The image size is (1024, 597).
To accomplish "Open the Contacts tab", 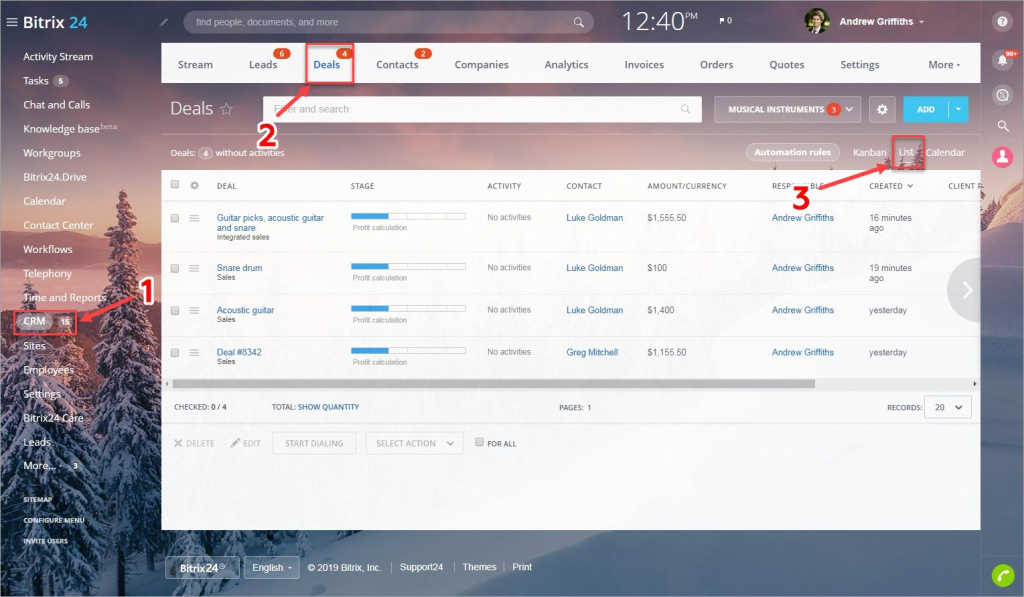I will 397,65.
